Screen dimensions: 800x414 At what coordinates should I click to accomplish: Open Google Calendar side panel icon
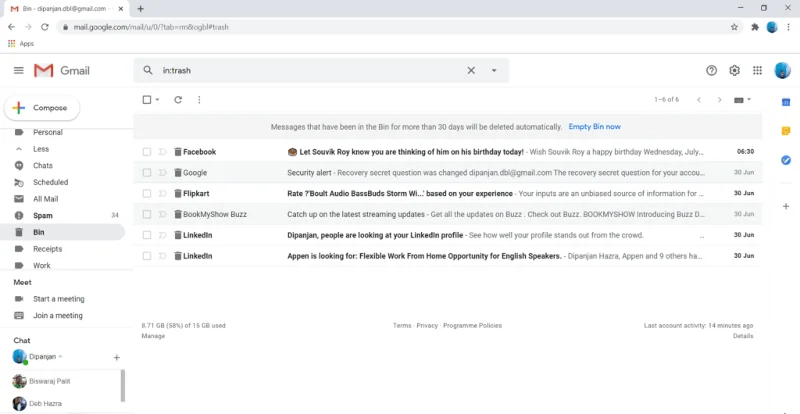tap(786, 103)
